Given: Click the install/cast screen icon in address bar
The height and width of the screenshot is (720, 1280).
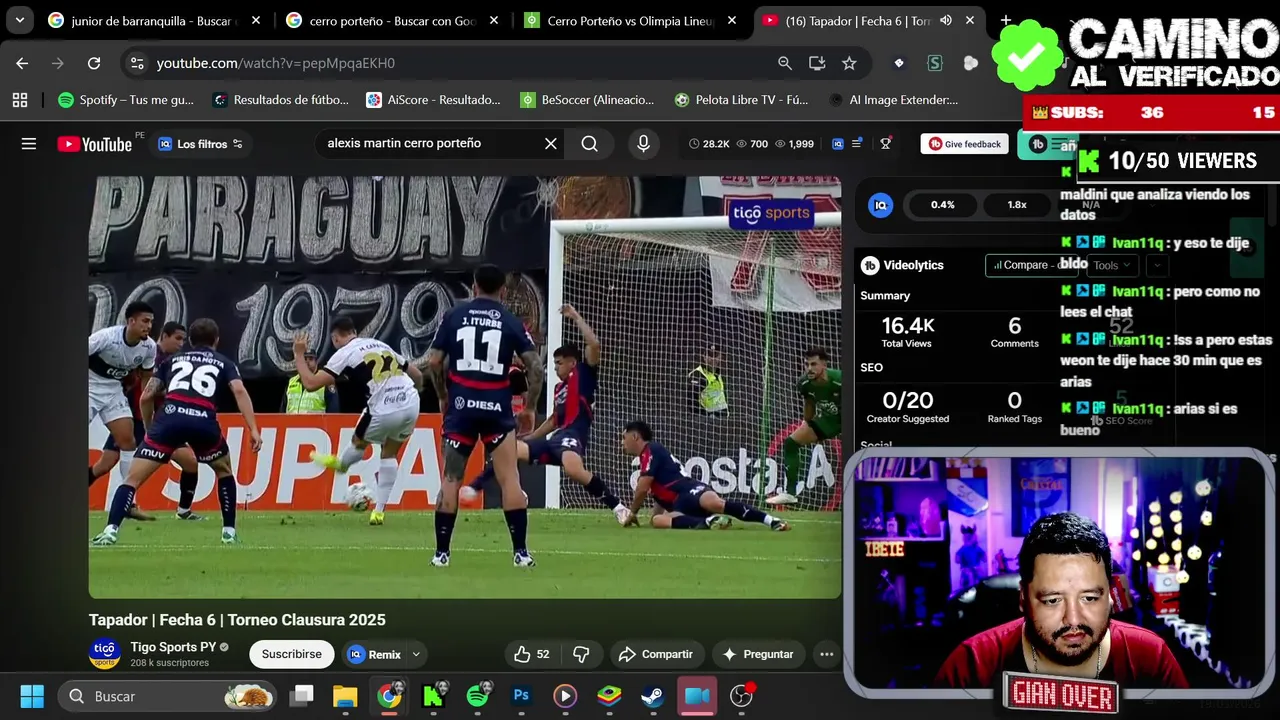Looking at the screenshot, I should tap(817, 63).
